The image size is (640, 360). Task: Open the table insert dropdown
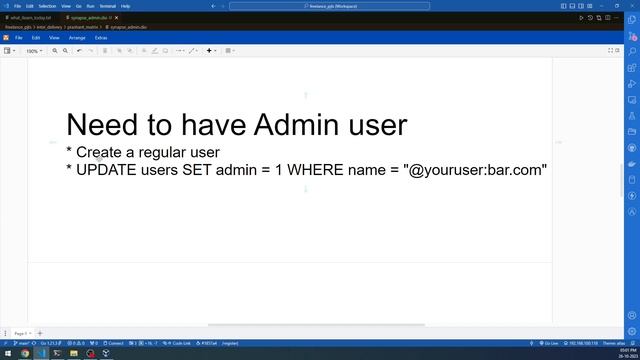pyautogui.click(x=230, y=51)
